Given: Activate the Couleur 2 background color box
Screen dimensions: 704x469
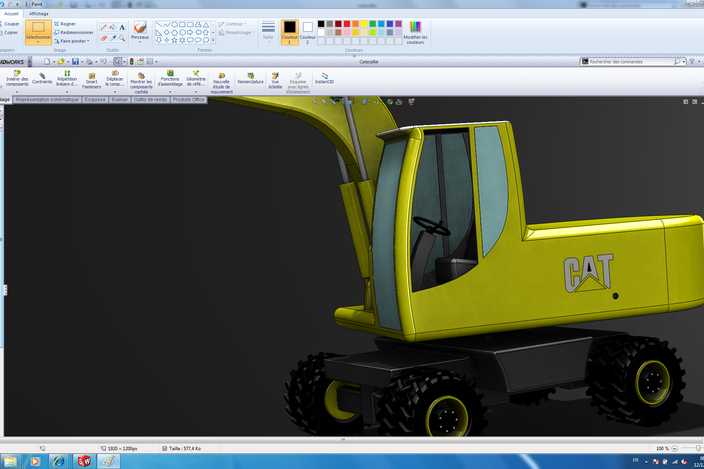Looking at the screenshot, I should point(308,31).
